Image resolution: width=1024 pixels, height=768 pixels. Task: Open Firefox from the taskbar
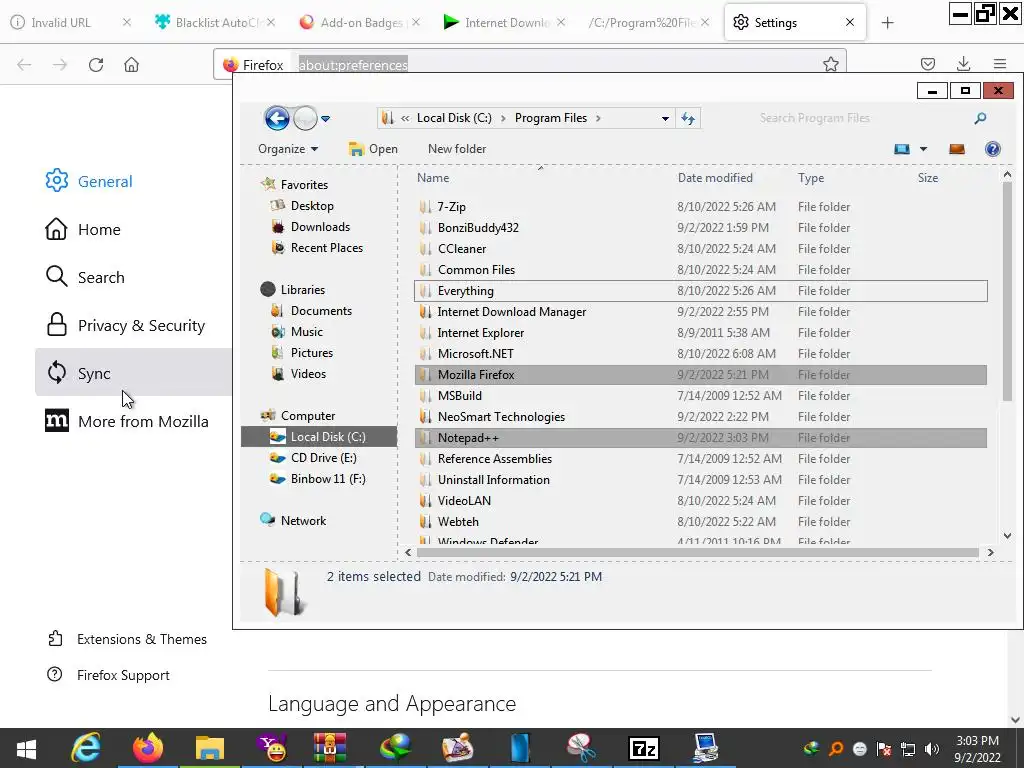point(148,748)
